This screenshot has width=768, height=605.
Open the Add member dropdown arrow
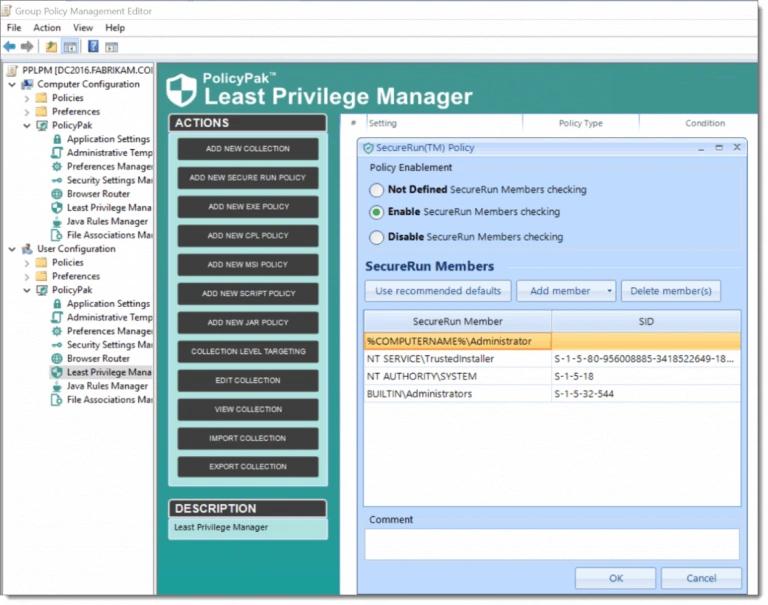tap(609, 291)
